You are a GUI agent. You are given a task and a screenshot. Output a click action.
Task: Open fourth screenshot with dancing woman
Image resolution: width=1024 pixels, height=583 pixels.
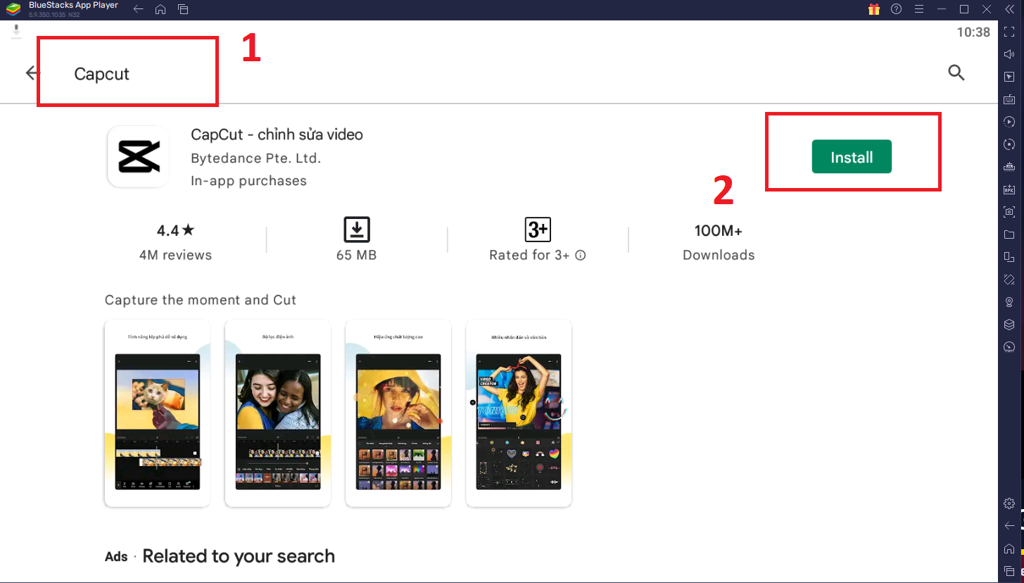519,413
